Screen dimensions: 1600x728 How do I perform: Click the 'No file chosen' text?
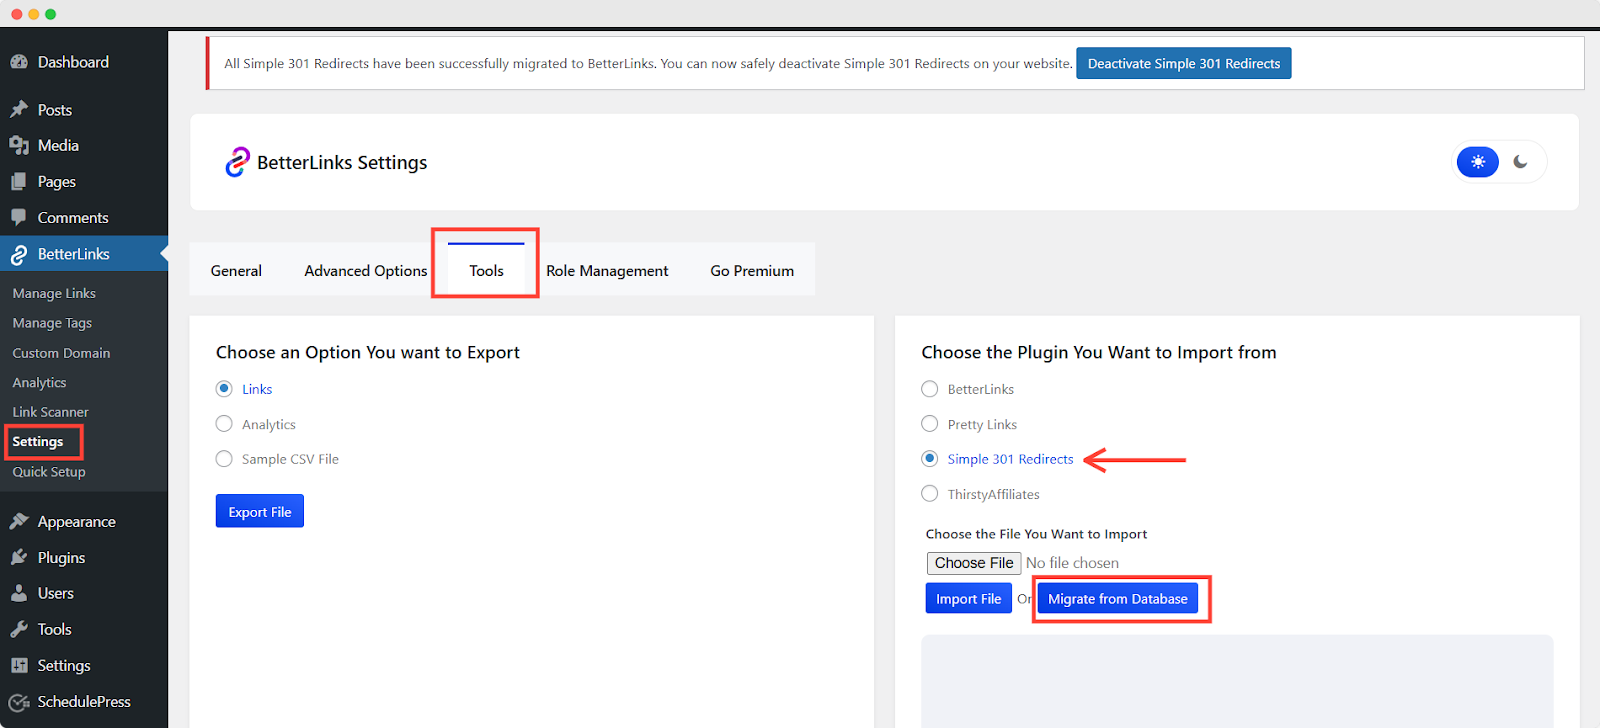pos(1072,563)
